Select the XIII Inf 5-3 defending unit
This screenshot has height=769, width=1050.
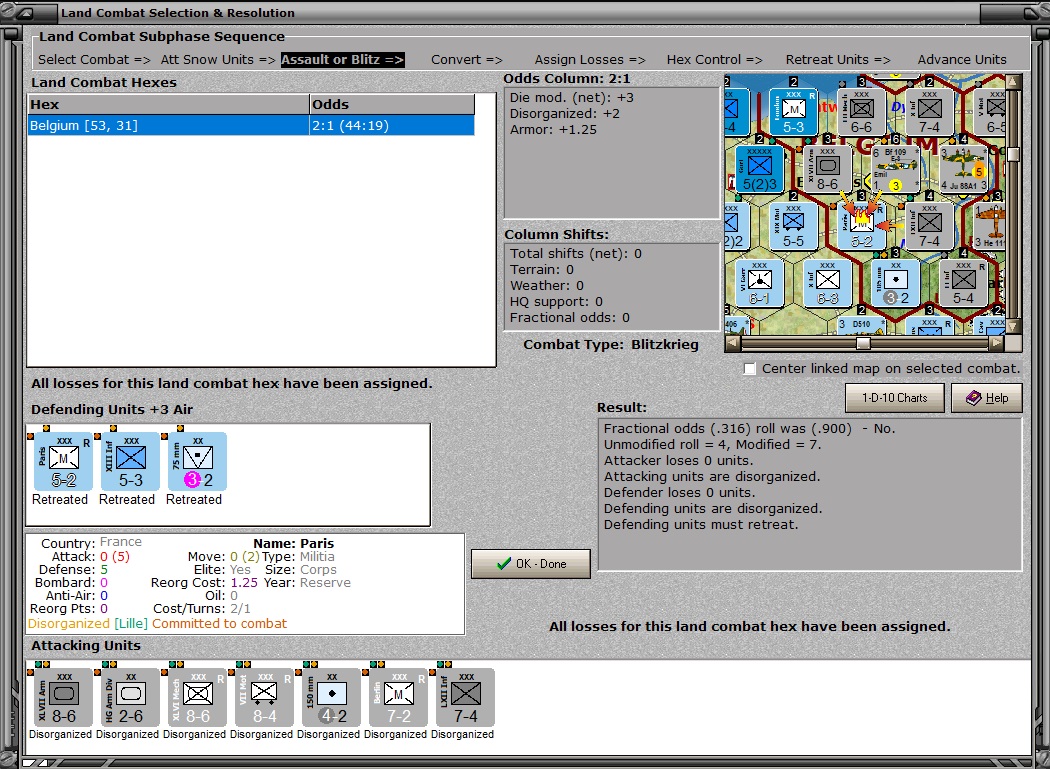click(x=131, y=462)
